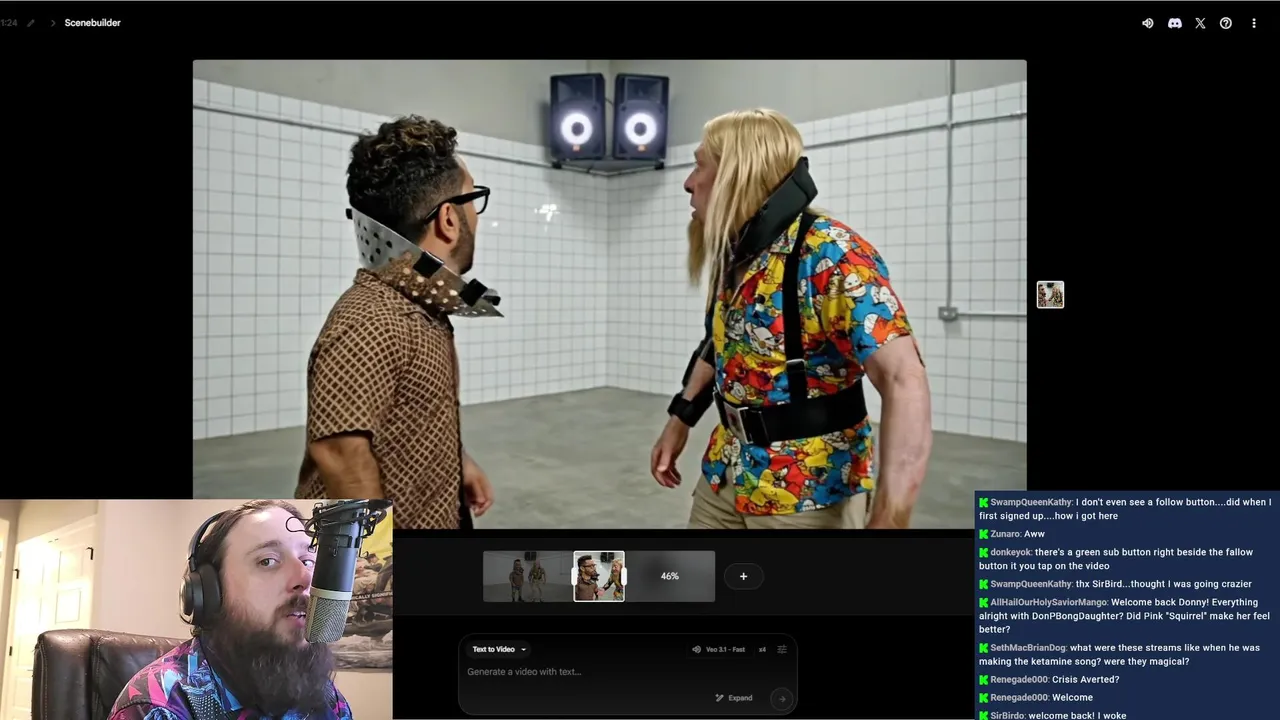Screen dimensions: 1280x720
Task: Click the arrow submit generate button
Action: coord(782,698)
